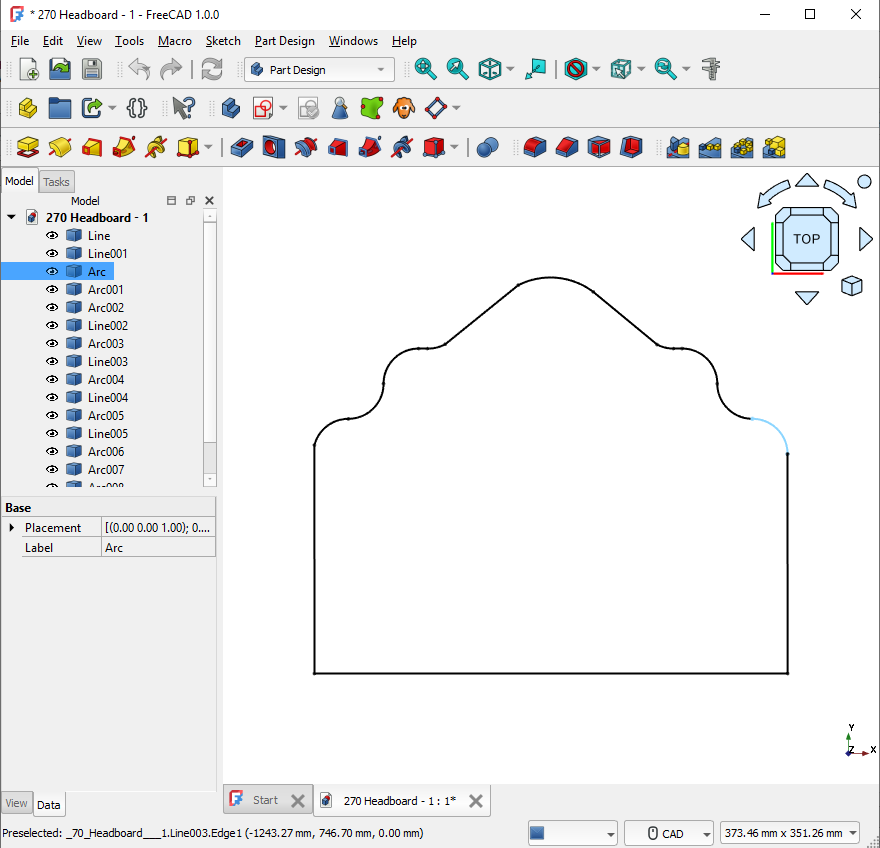The height and width of the screenshot is (848, 880).
Task: Select the Polar Pattern tool
Action: point(742,148)
